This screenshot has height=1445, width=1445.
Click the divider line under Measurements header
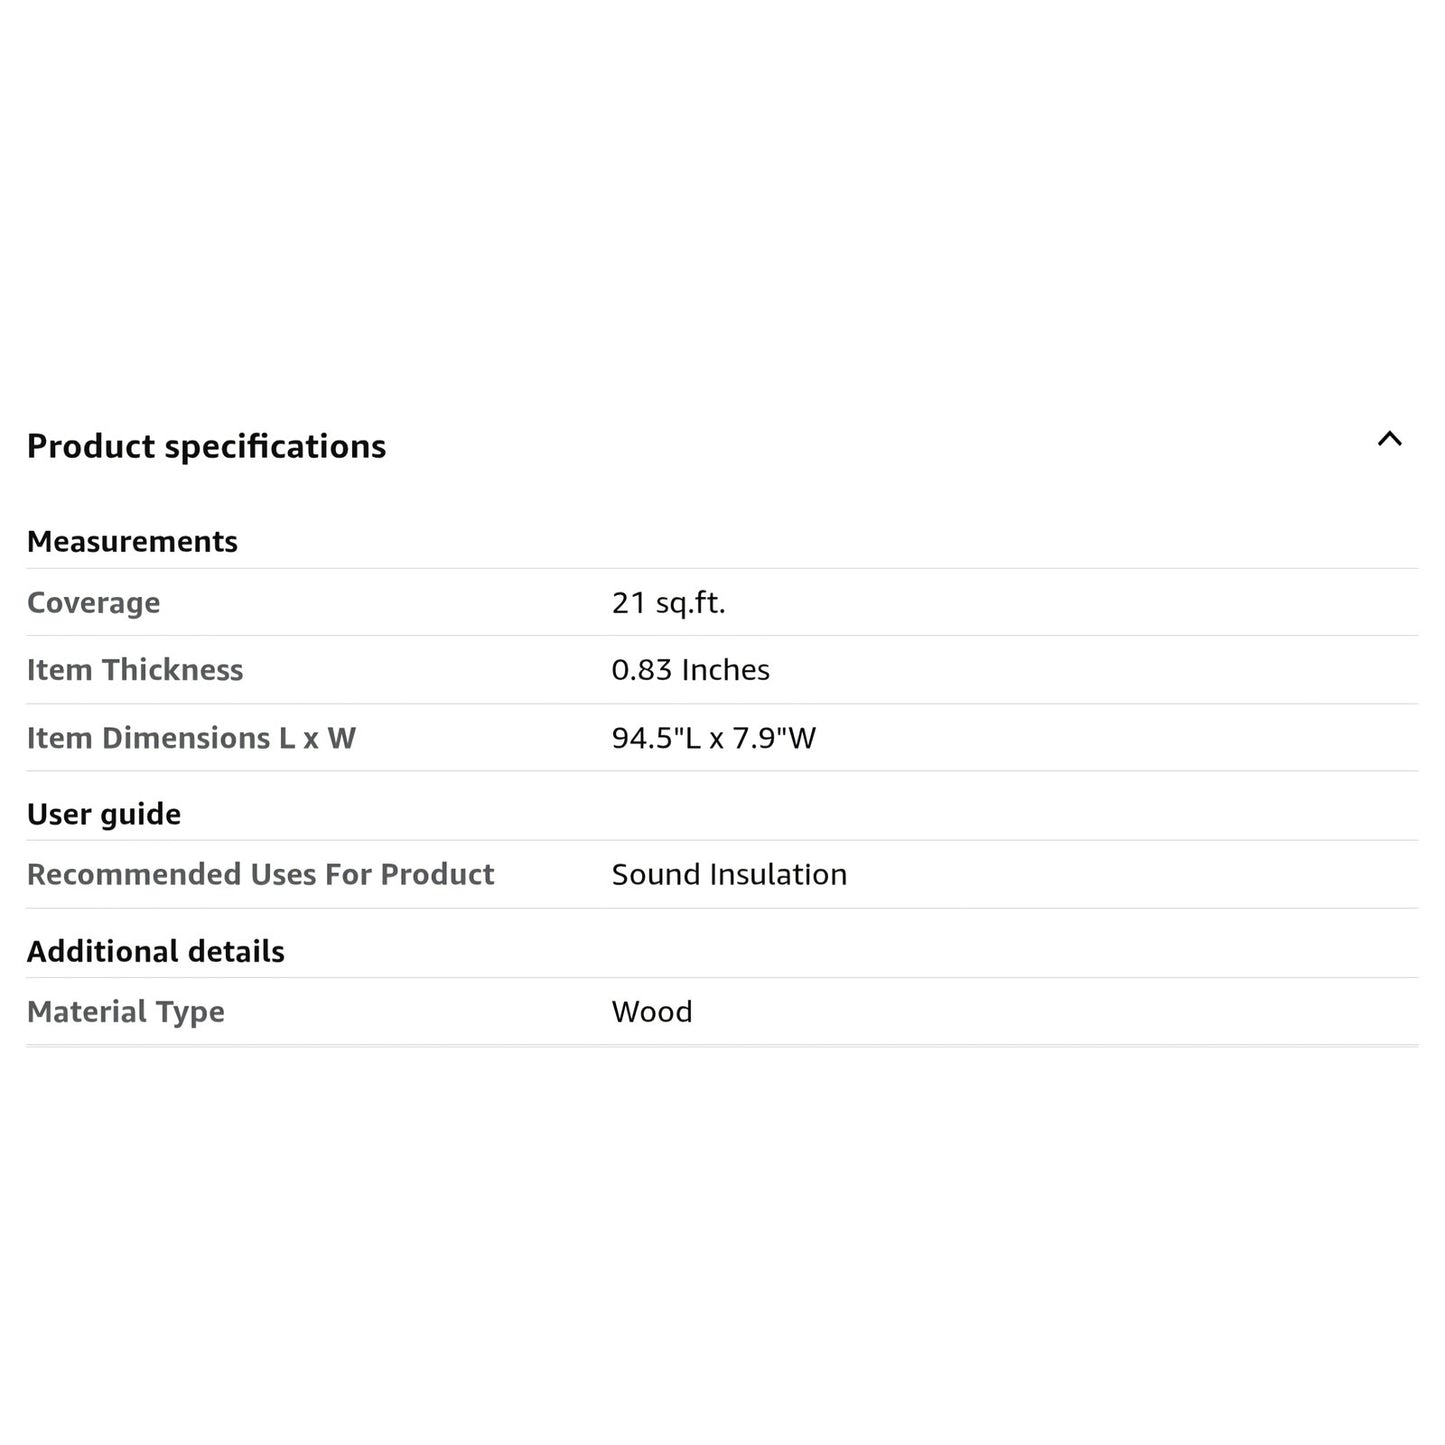coord(722,568)
